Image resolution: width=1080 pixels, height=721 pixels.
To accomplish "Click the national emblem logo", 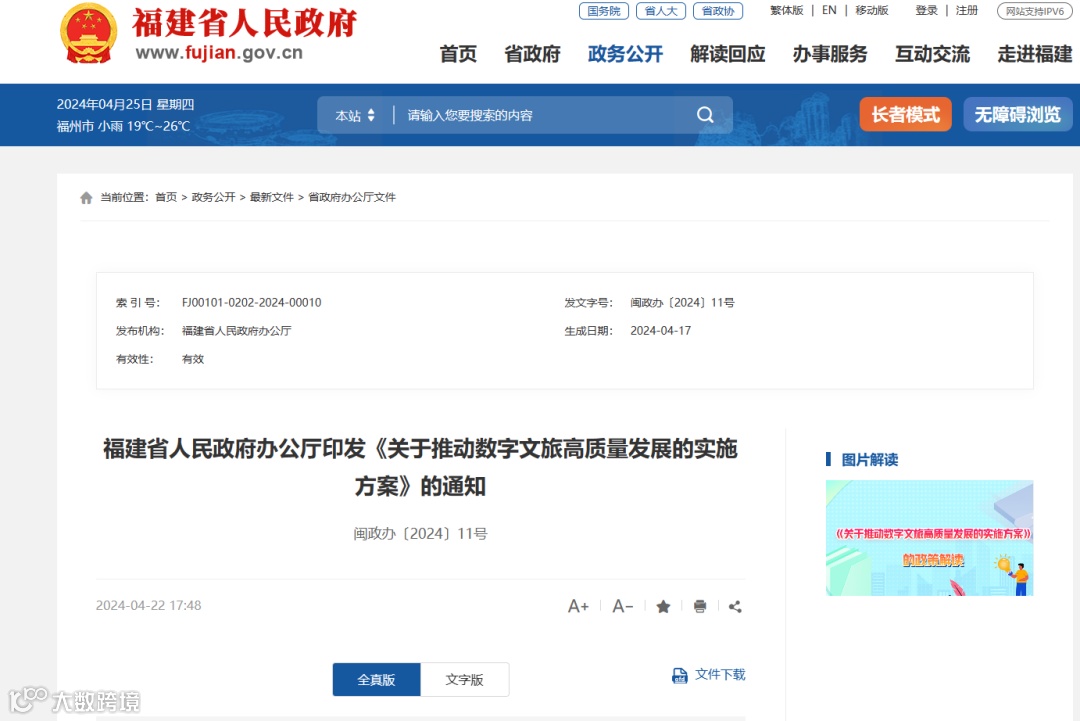I will (x=88, y=33).
